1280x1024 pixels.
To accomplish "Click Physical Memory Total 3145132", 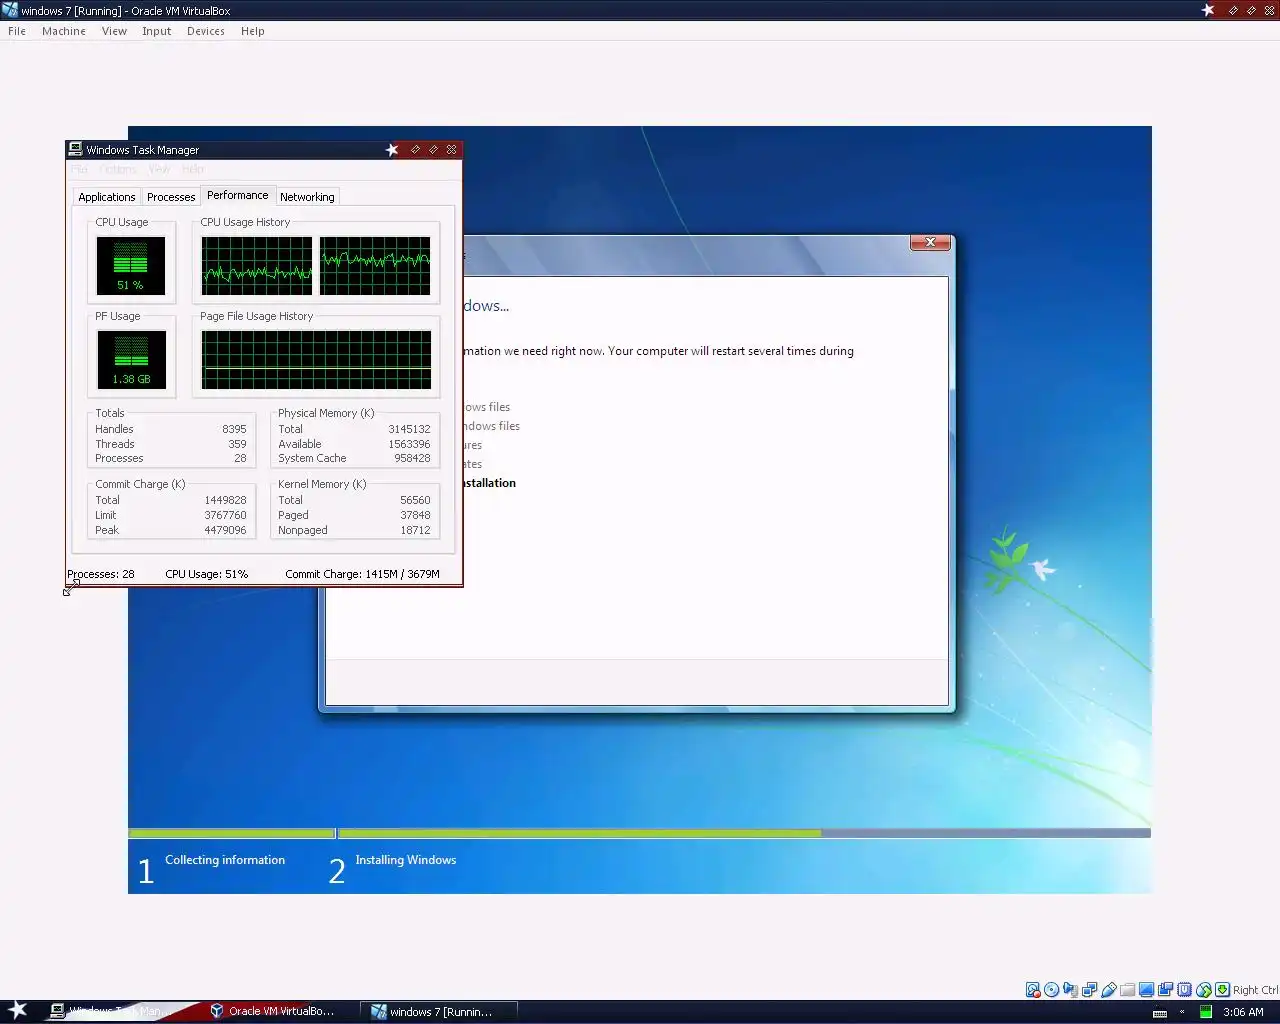I will tap(409, 429).
